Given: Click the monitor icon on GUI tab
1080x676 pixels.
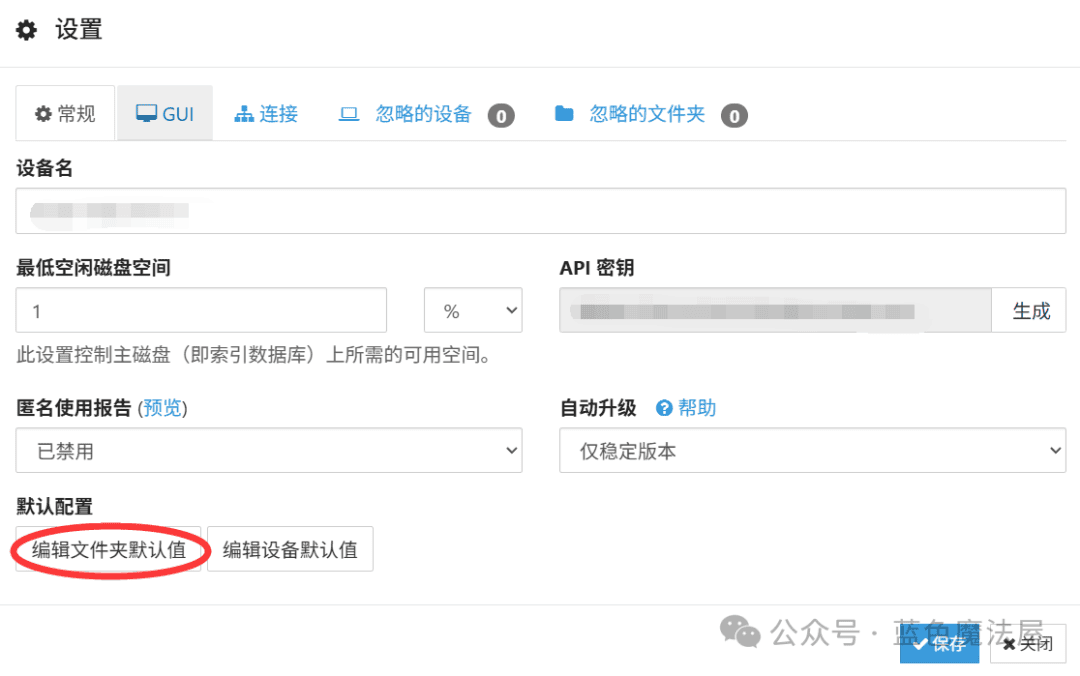Looking at the screenshot, I should (146, 114).
